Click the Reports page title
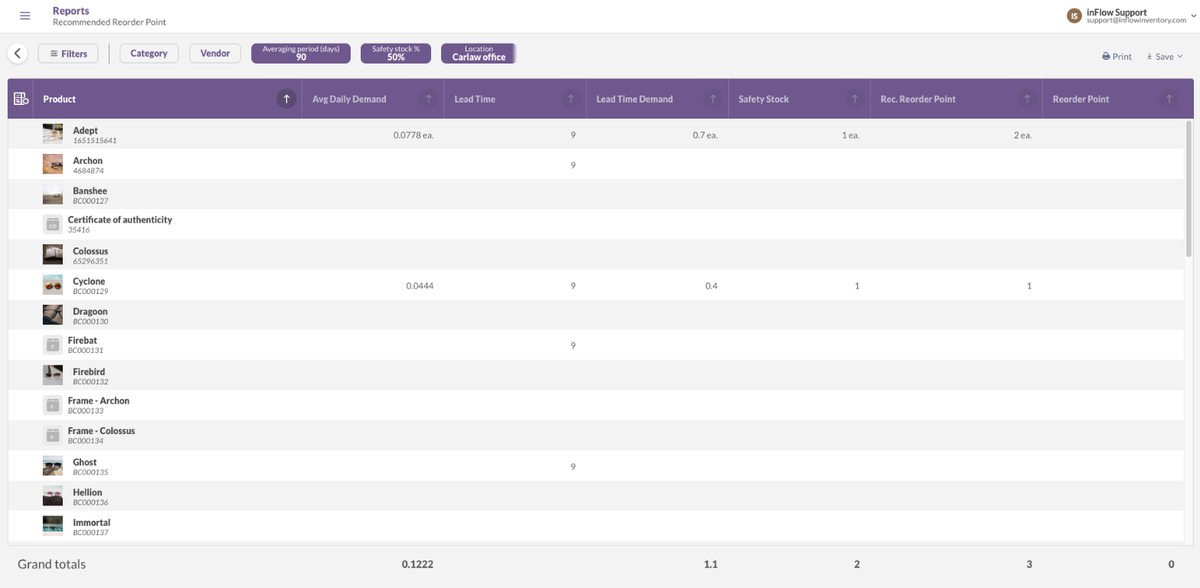The height and width of the screenshot is (588, 1200). [x=71, y=11]
